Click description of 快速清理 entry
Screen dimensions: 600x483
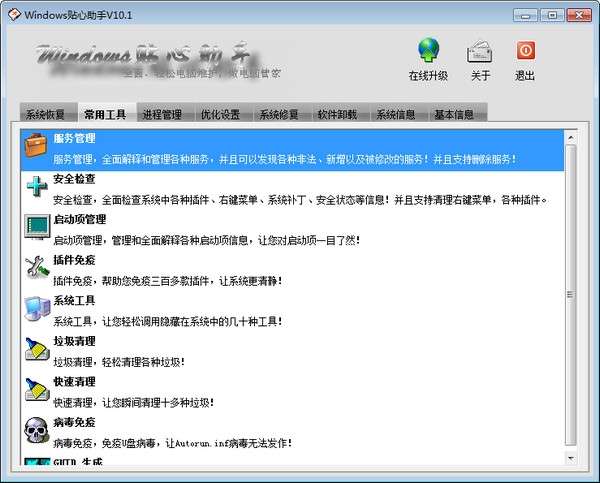[134, 403]
